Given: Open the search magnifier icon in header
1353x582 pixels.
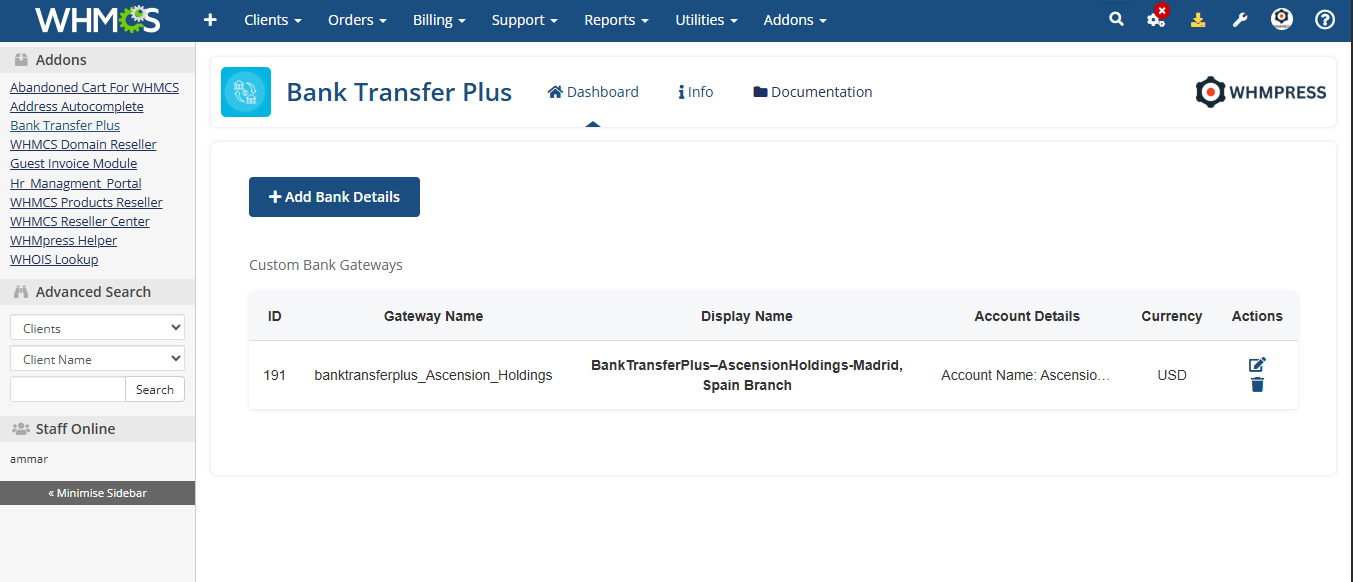Looking at the screenshot, I should [x=1116, y=20].
